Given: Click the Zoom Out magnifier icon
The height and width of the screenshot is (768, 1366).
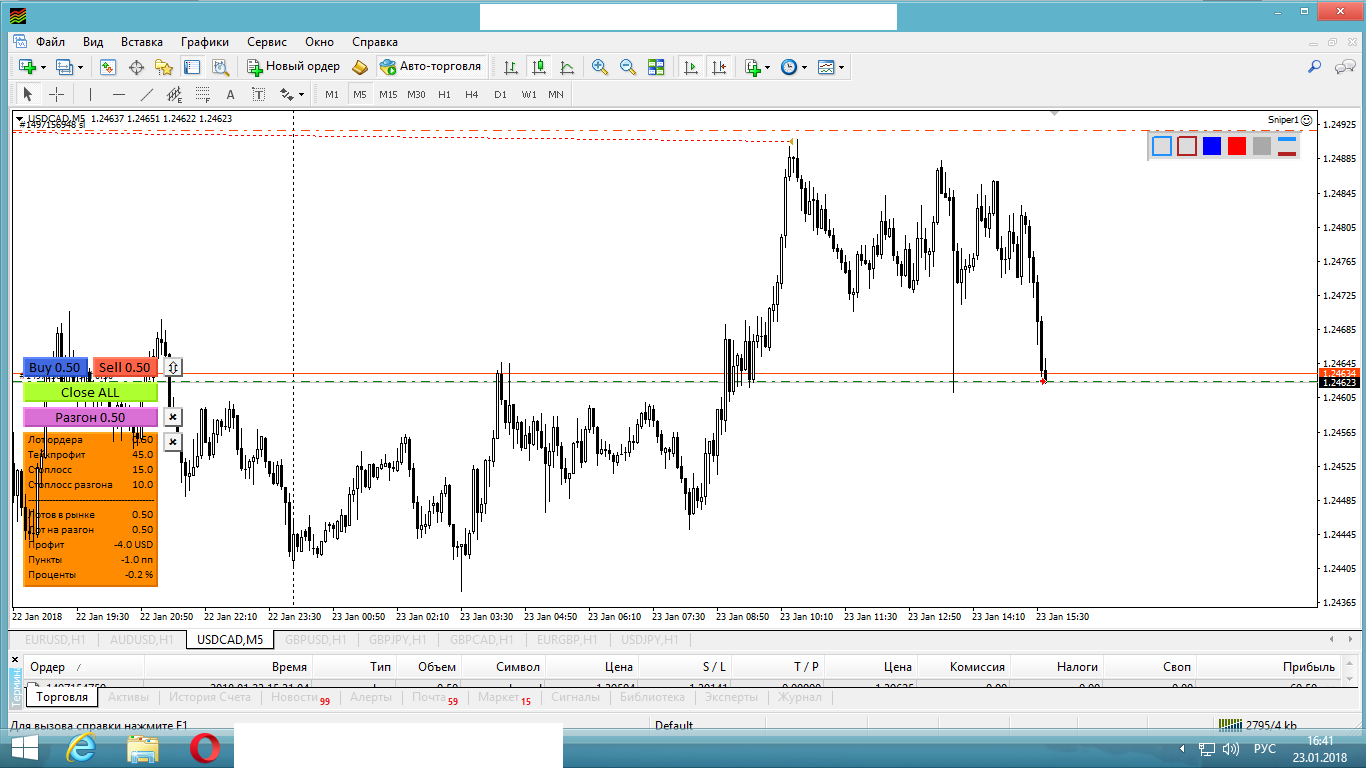Looking at the screenshot, I should click(x=628, y=67).
